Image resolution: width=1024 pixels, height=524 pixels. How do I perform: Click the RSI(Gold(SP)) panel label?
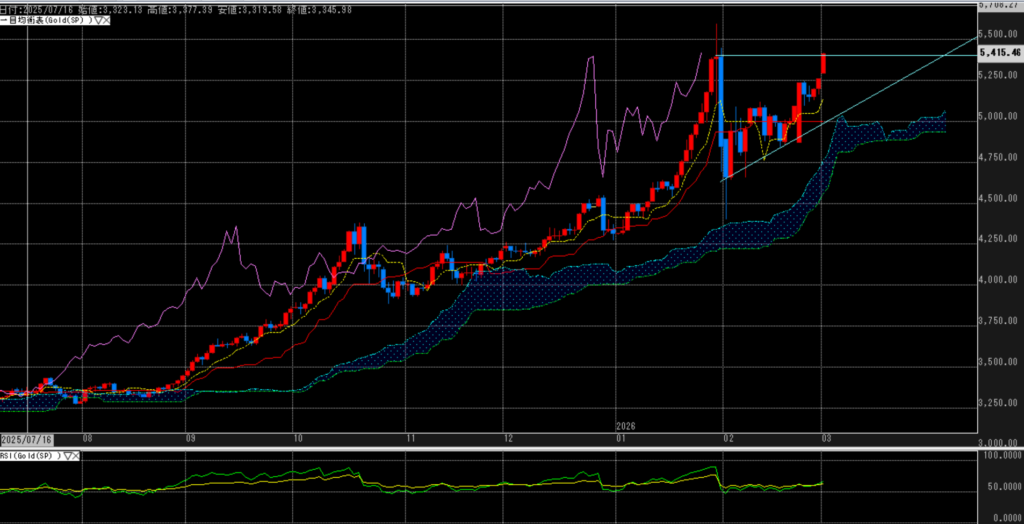tap(30, 455)
